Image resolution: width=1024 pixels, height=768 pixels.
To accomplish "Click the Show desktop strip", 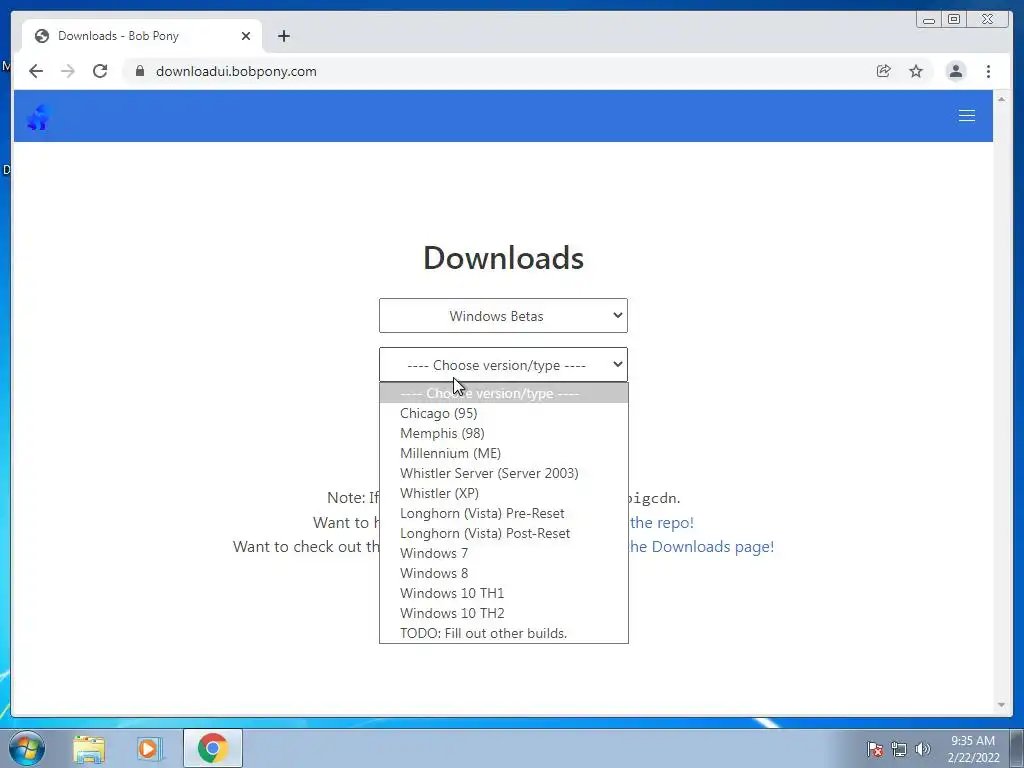I will [x=1017, y=748].
